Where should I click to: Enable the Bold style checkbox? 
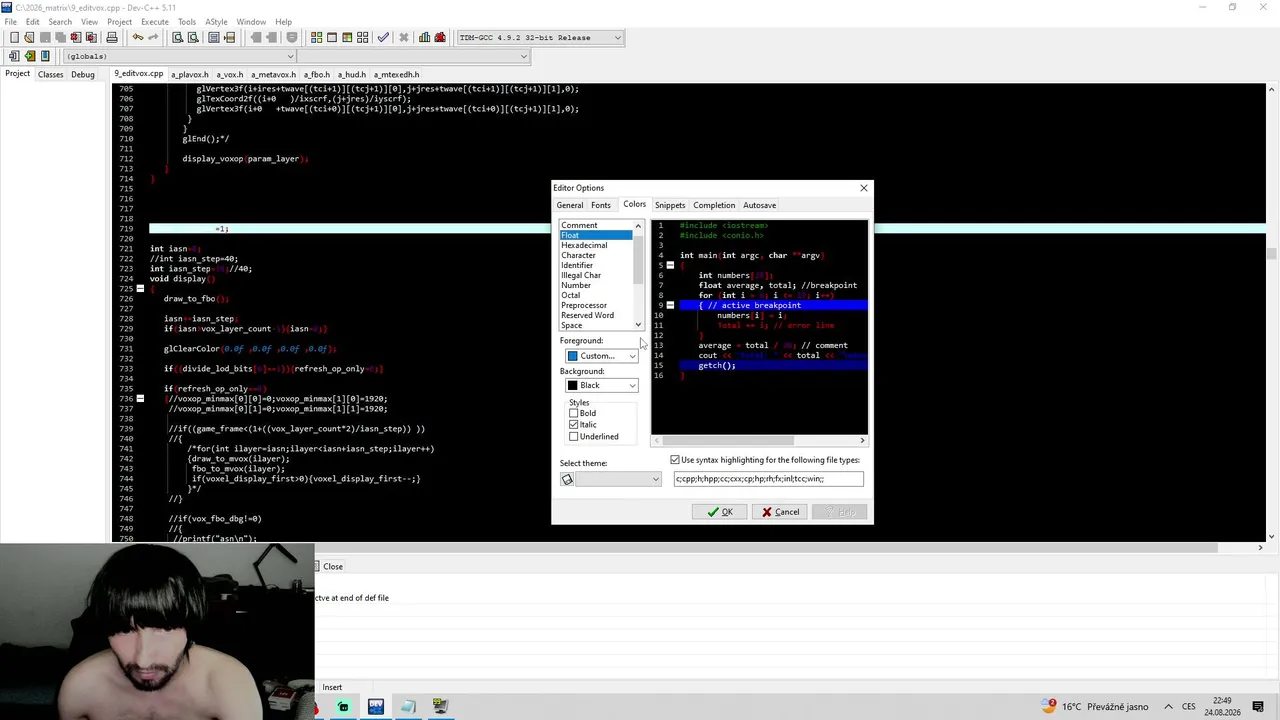point(573,413)
